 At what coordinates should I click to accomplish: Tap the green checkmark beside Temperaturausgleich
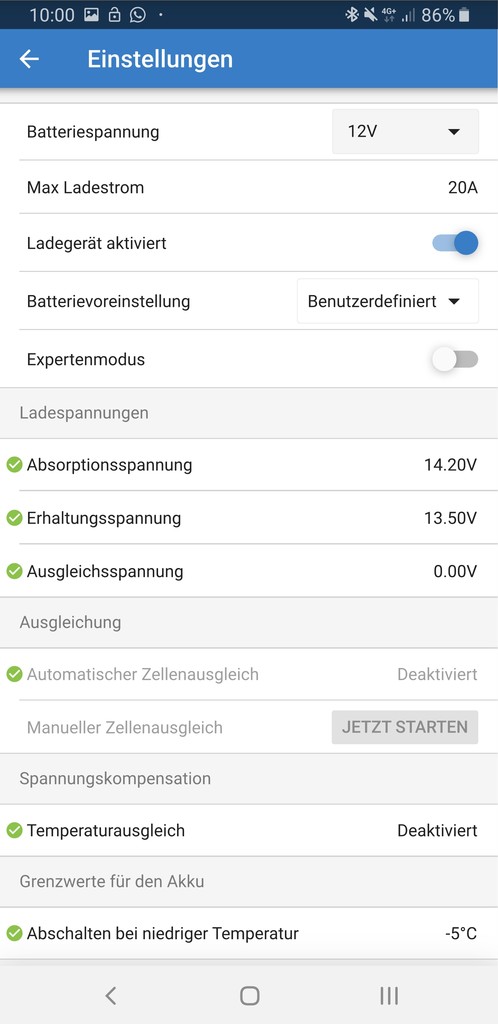[x=14, y=831]
